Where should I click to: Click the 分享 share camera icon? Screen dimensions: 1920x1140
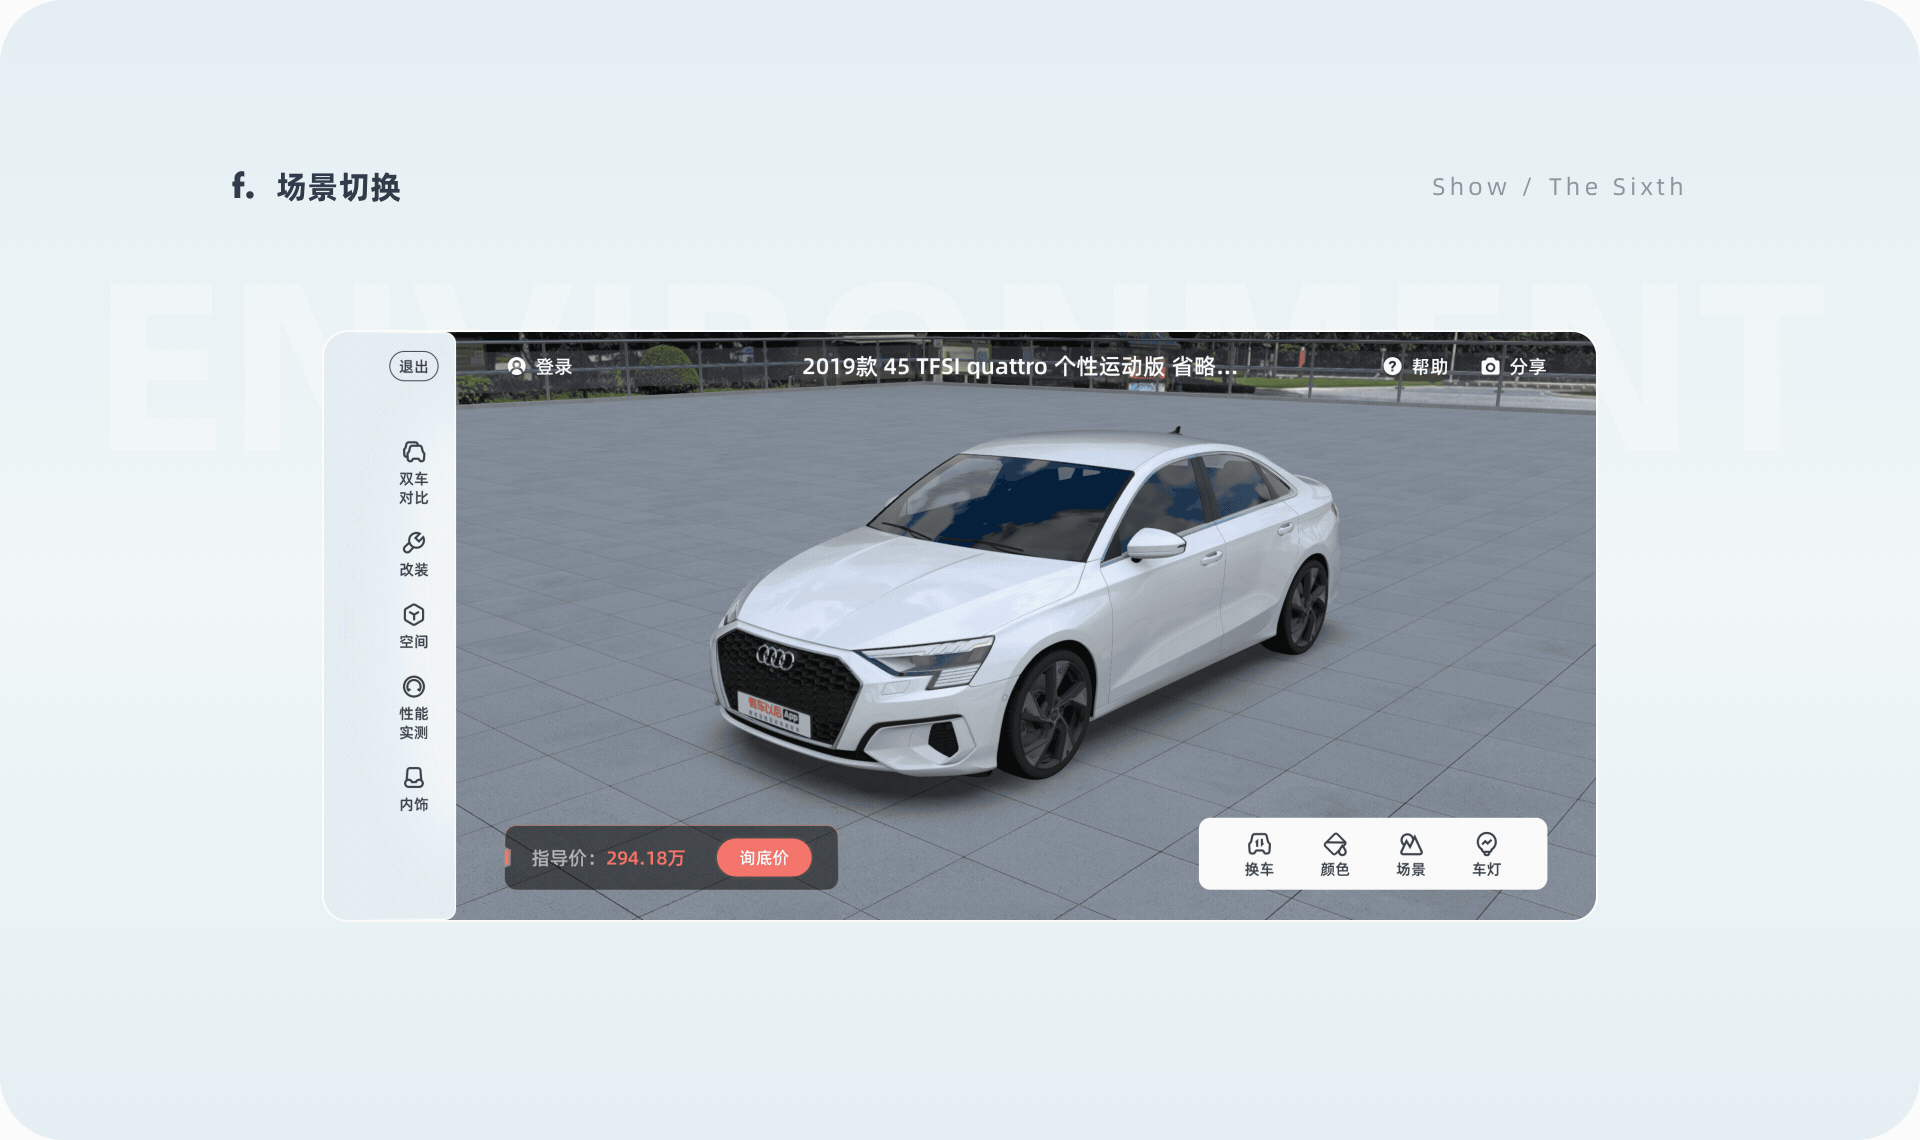coord(1490,367)
